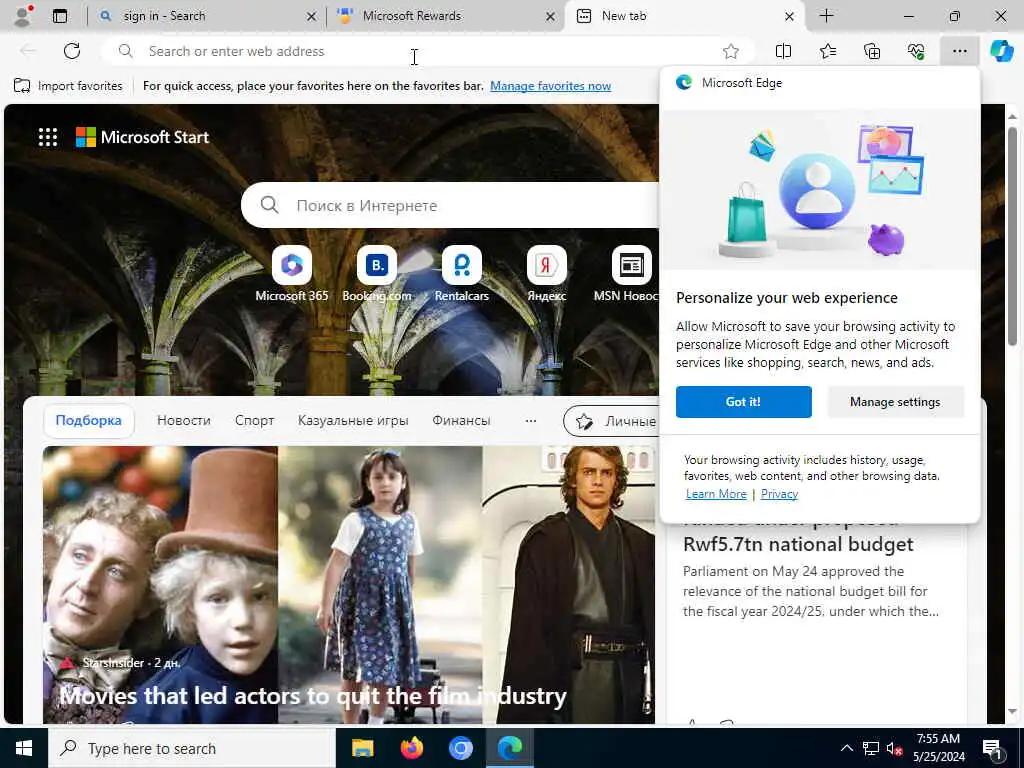
Task: Click the Manage settings button
Action: (x=895, y=402)
